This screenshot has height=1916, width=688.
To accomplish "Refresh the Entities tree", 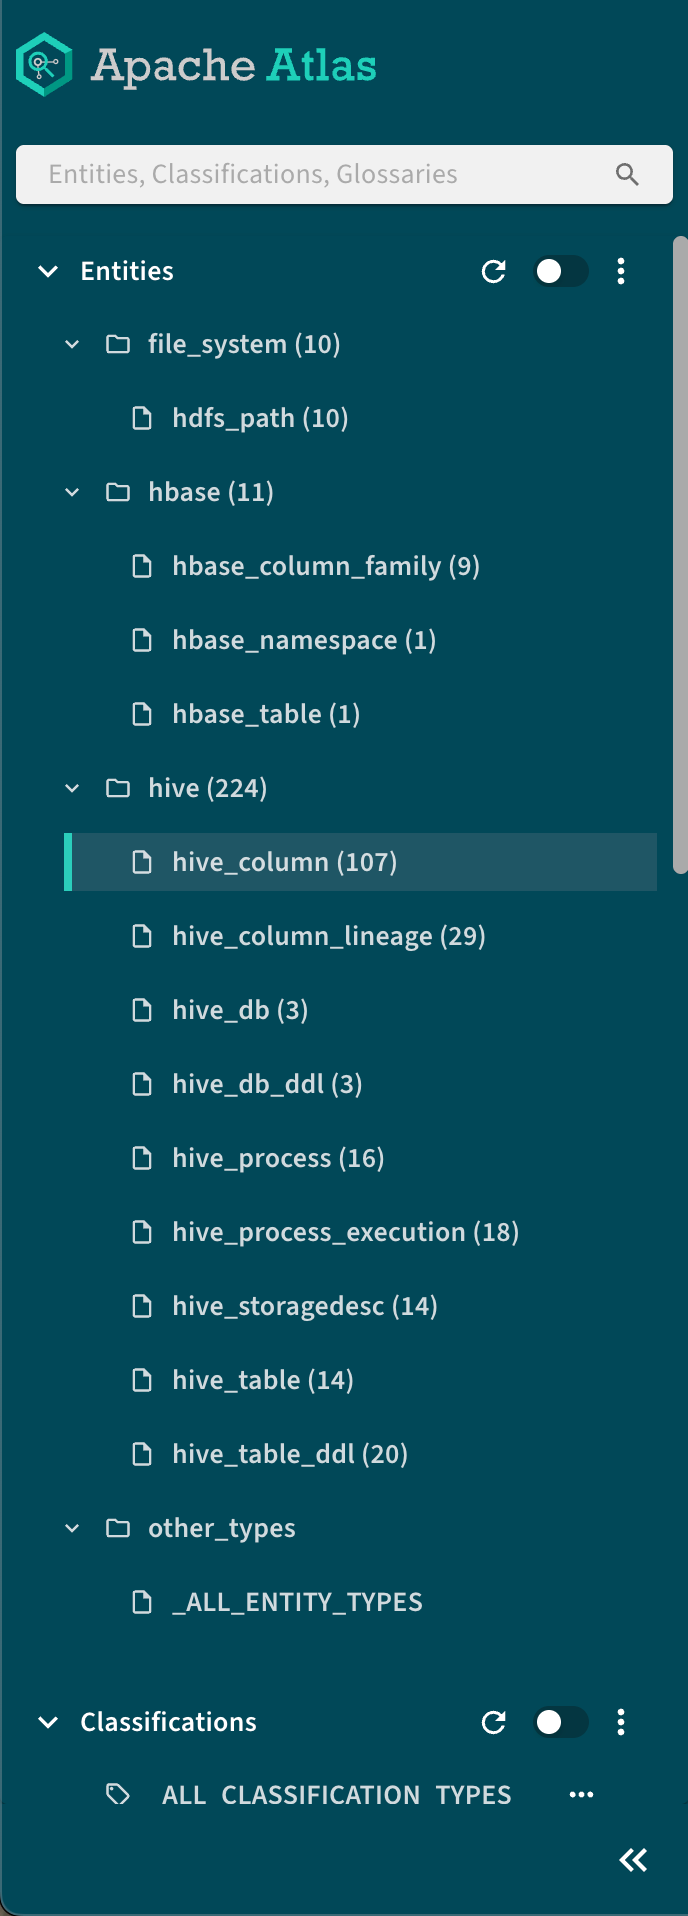I will [x=493, y=271].
